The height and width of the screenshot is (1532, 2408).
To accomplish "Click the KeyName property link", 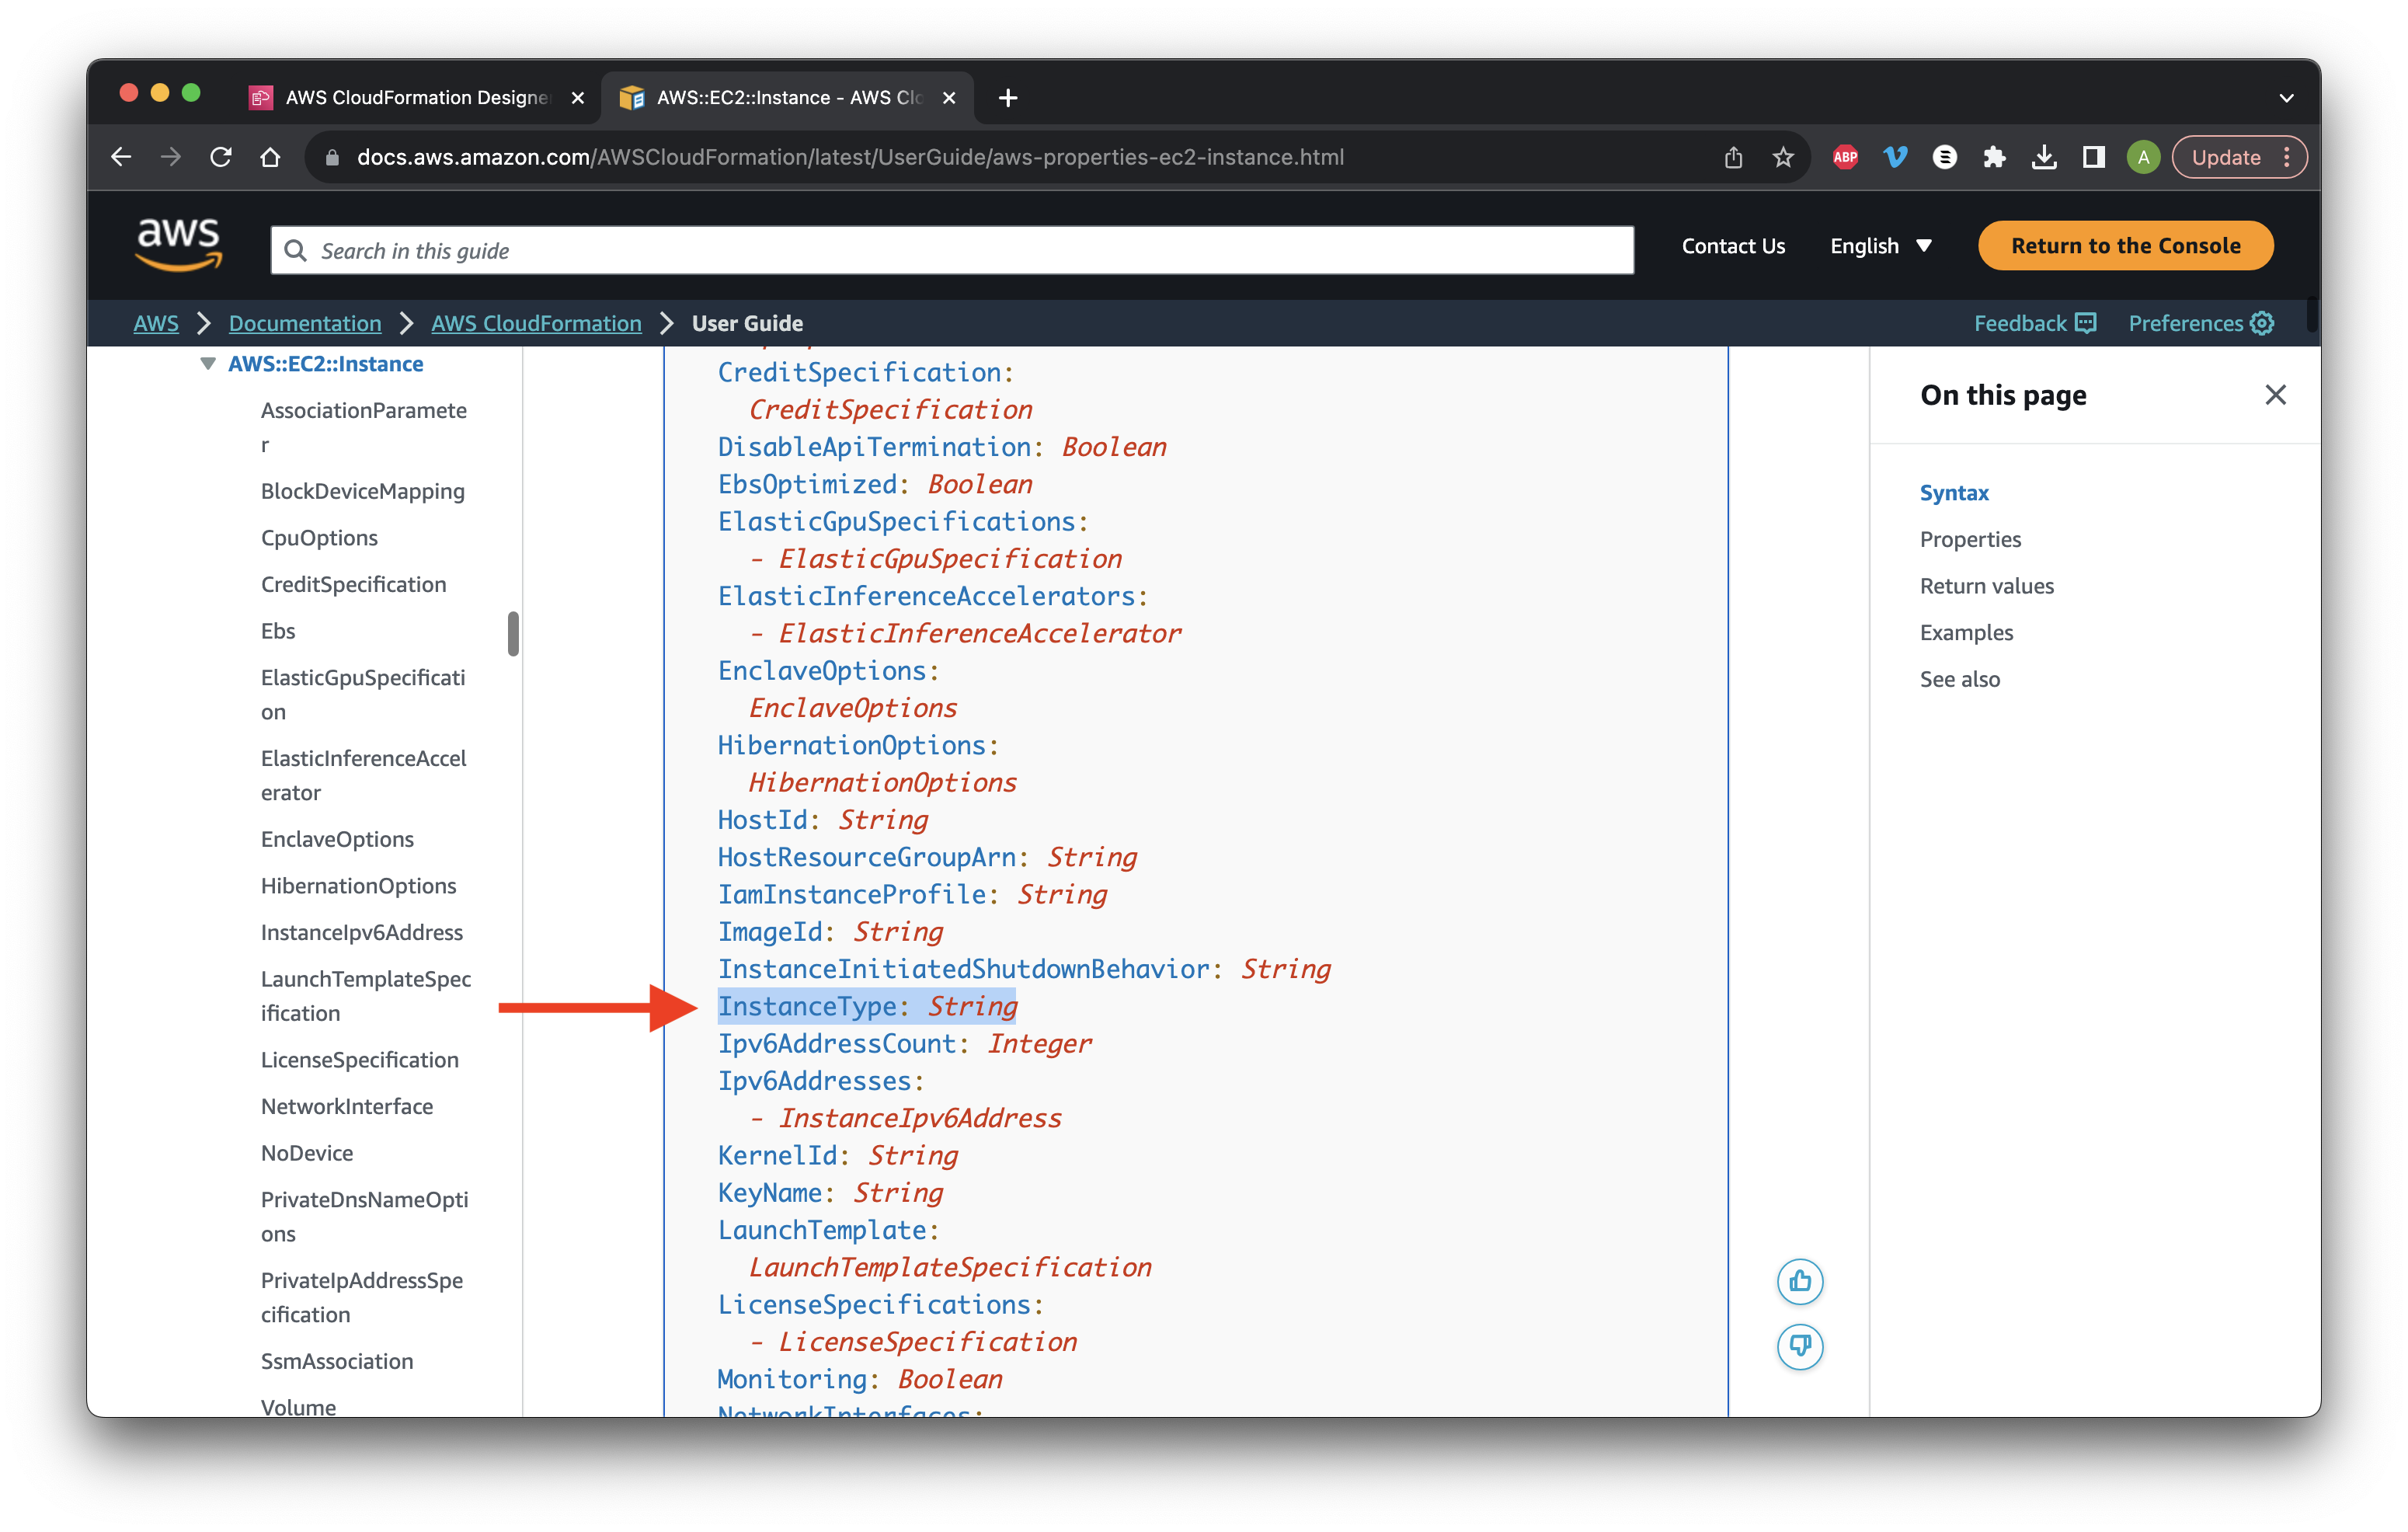I will click(x=769, y=1193).
